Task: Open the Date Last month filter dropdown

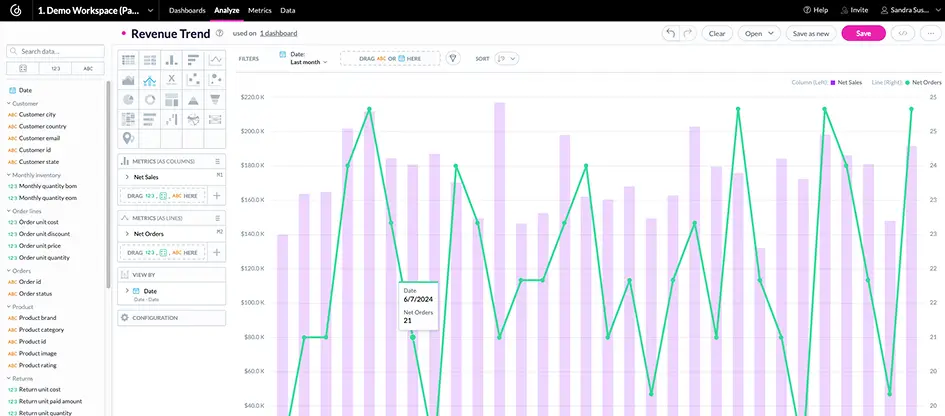Action: (x=304, y=58)
